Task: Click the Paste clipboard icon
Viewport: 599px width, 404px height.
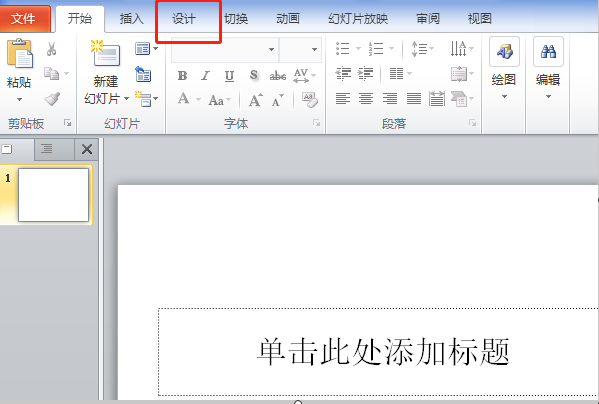Action: tap(20, 53)
